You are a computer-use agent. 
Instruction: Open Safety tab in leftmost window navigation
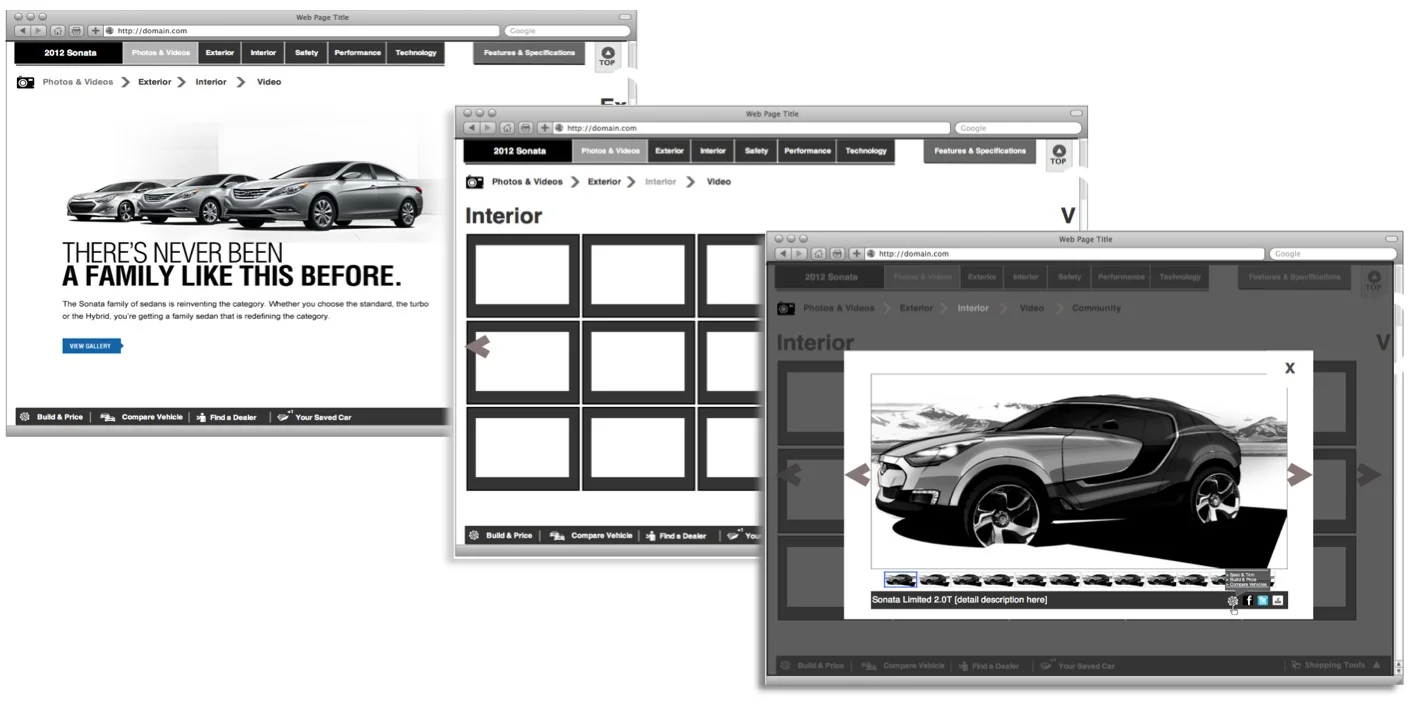click(x=307, y=53)
